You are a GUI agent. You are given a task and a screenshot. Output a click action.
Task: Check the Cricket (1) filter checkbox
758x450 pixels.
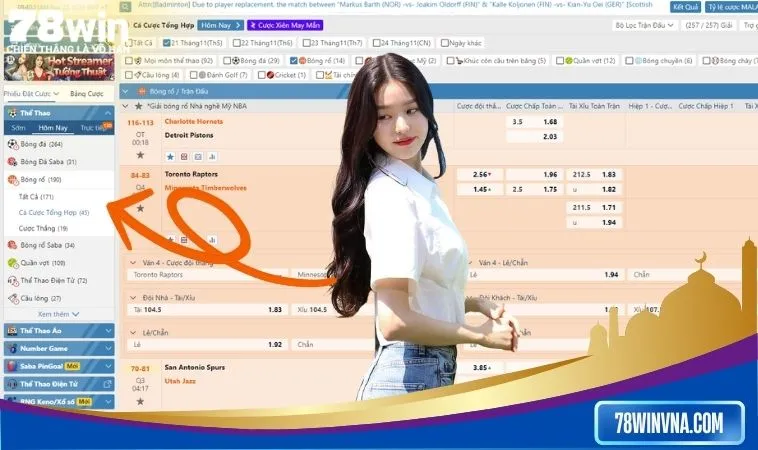262,75
